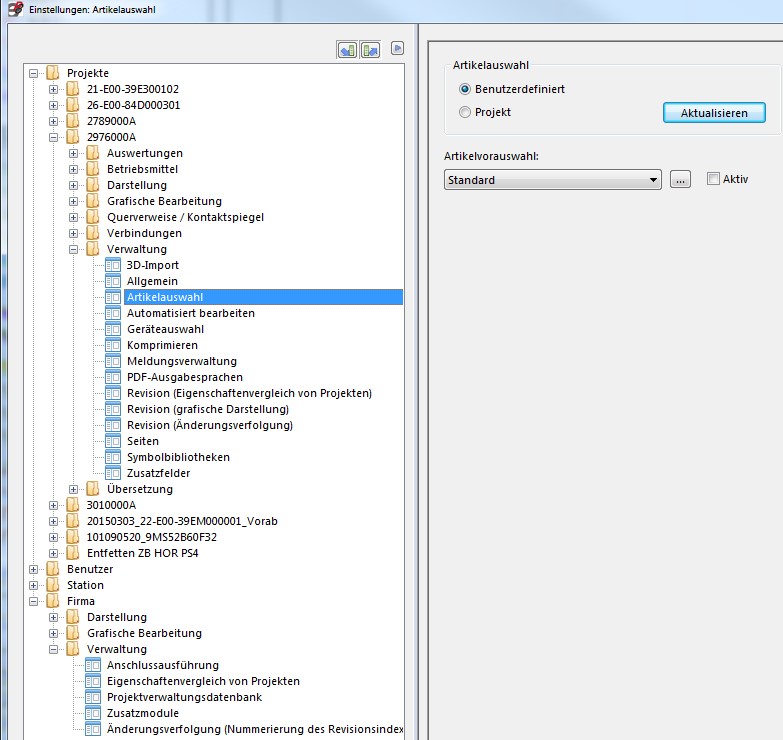Image resolution: width=783 pixels, height=740 pixels.
Task: Collapse the Projekte root node
Action: [33, 73]
